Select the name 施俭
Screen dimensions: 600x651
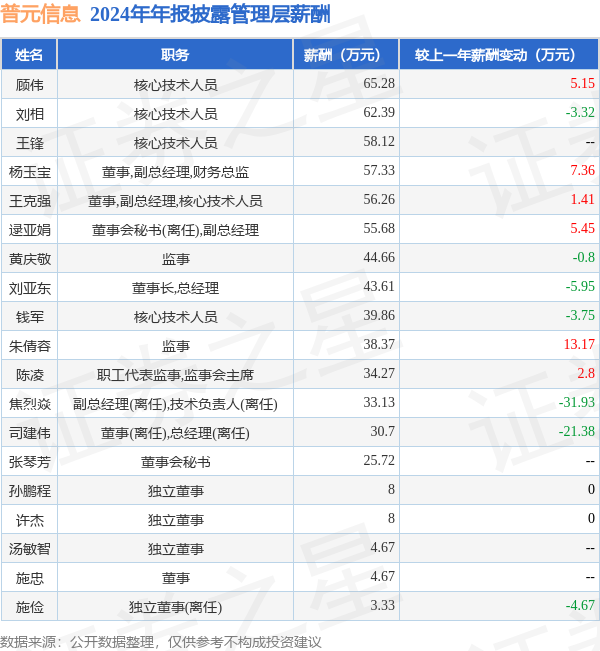tap(29, 607)
